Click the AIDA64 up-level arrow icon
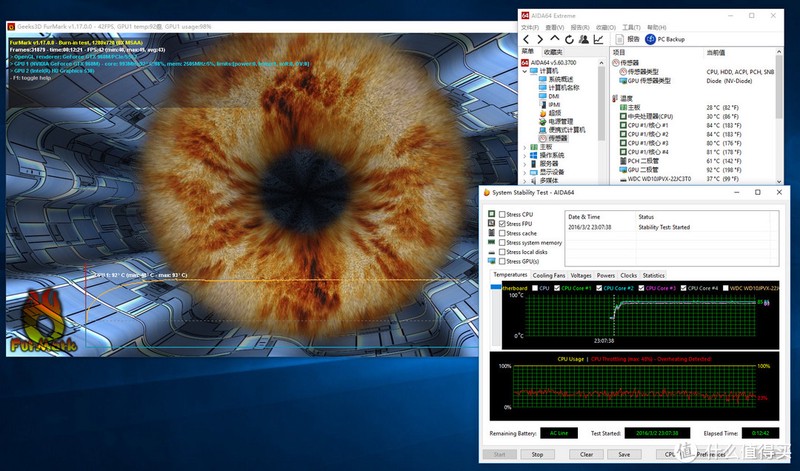This screenshot has height=471, width=800. (555, 39)
